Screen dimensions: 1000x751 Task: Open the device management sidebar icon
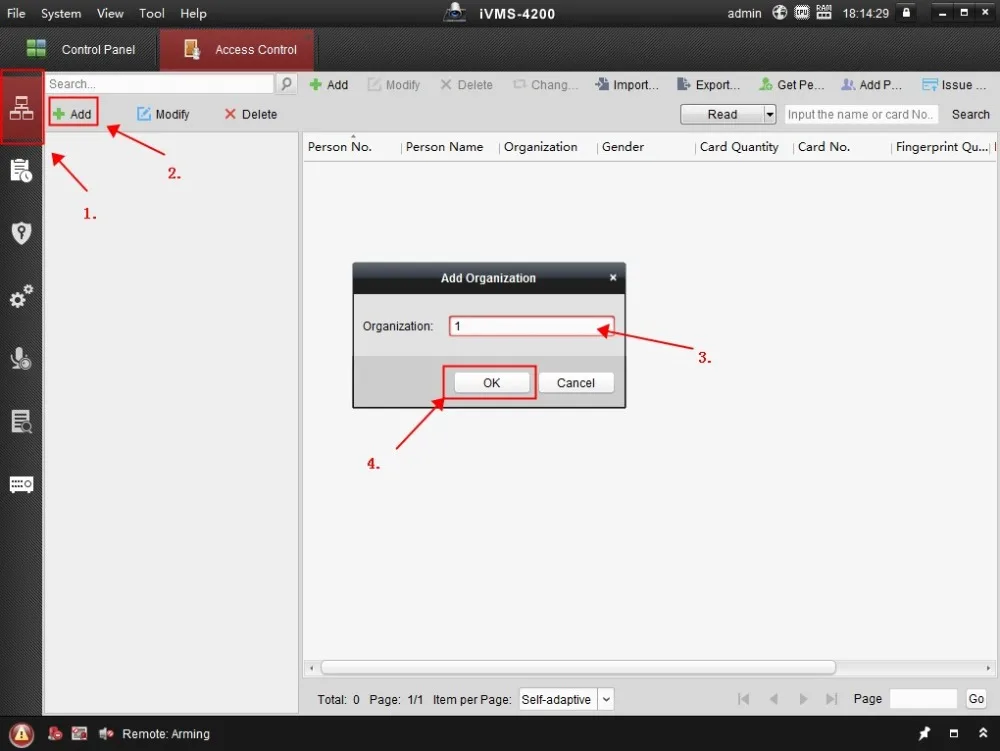click(21, 485)
